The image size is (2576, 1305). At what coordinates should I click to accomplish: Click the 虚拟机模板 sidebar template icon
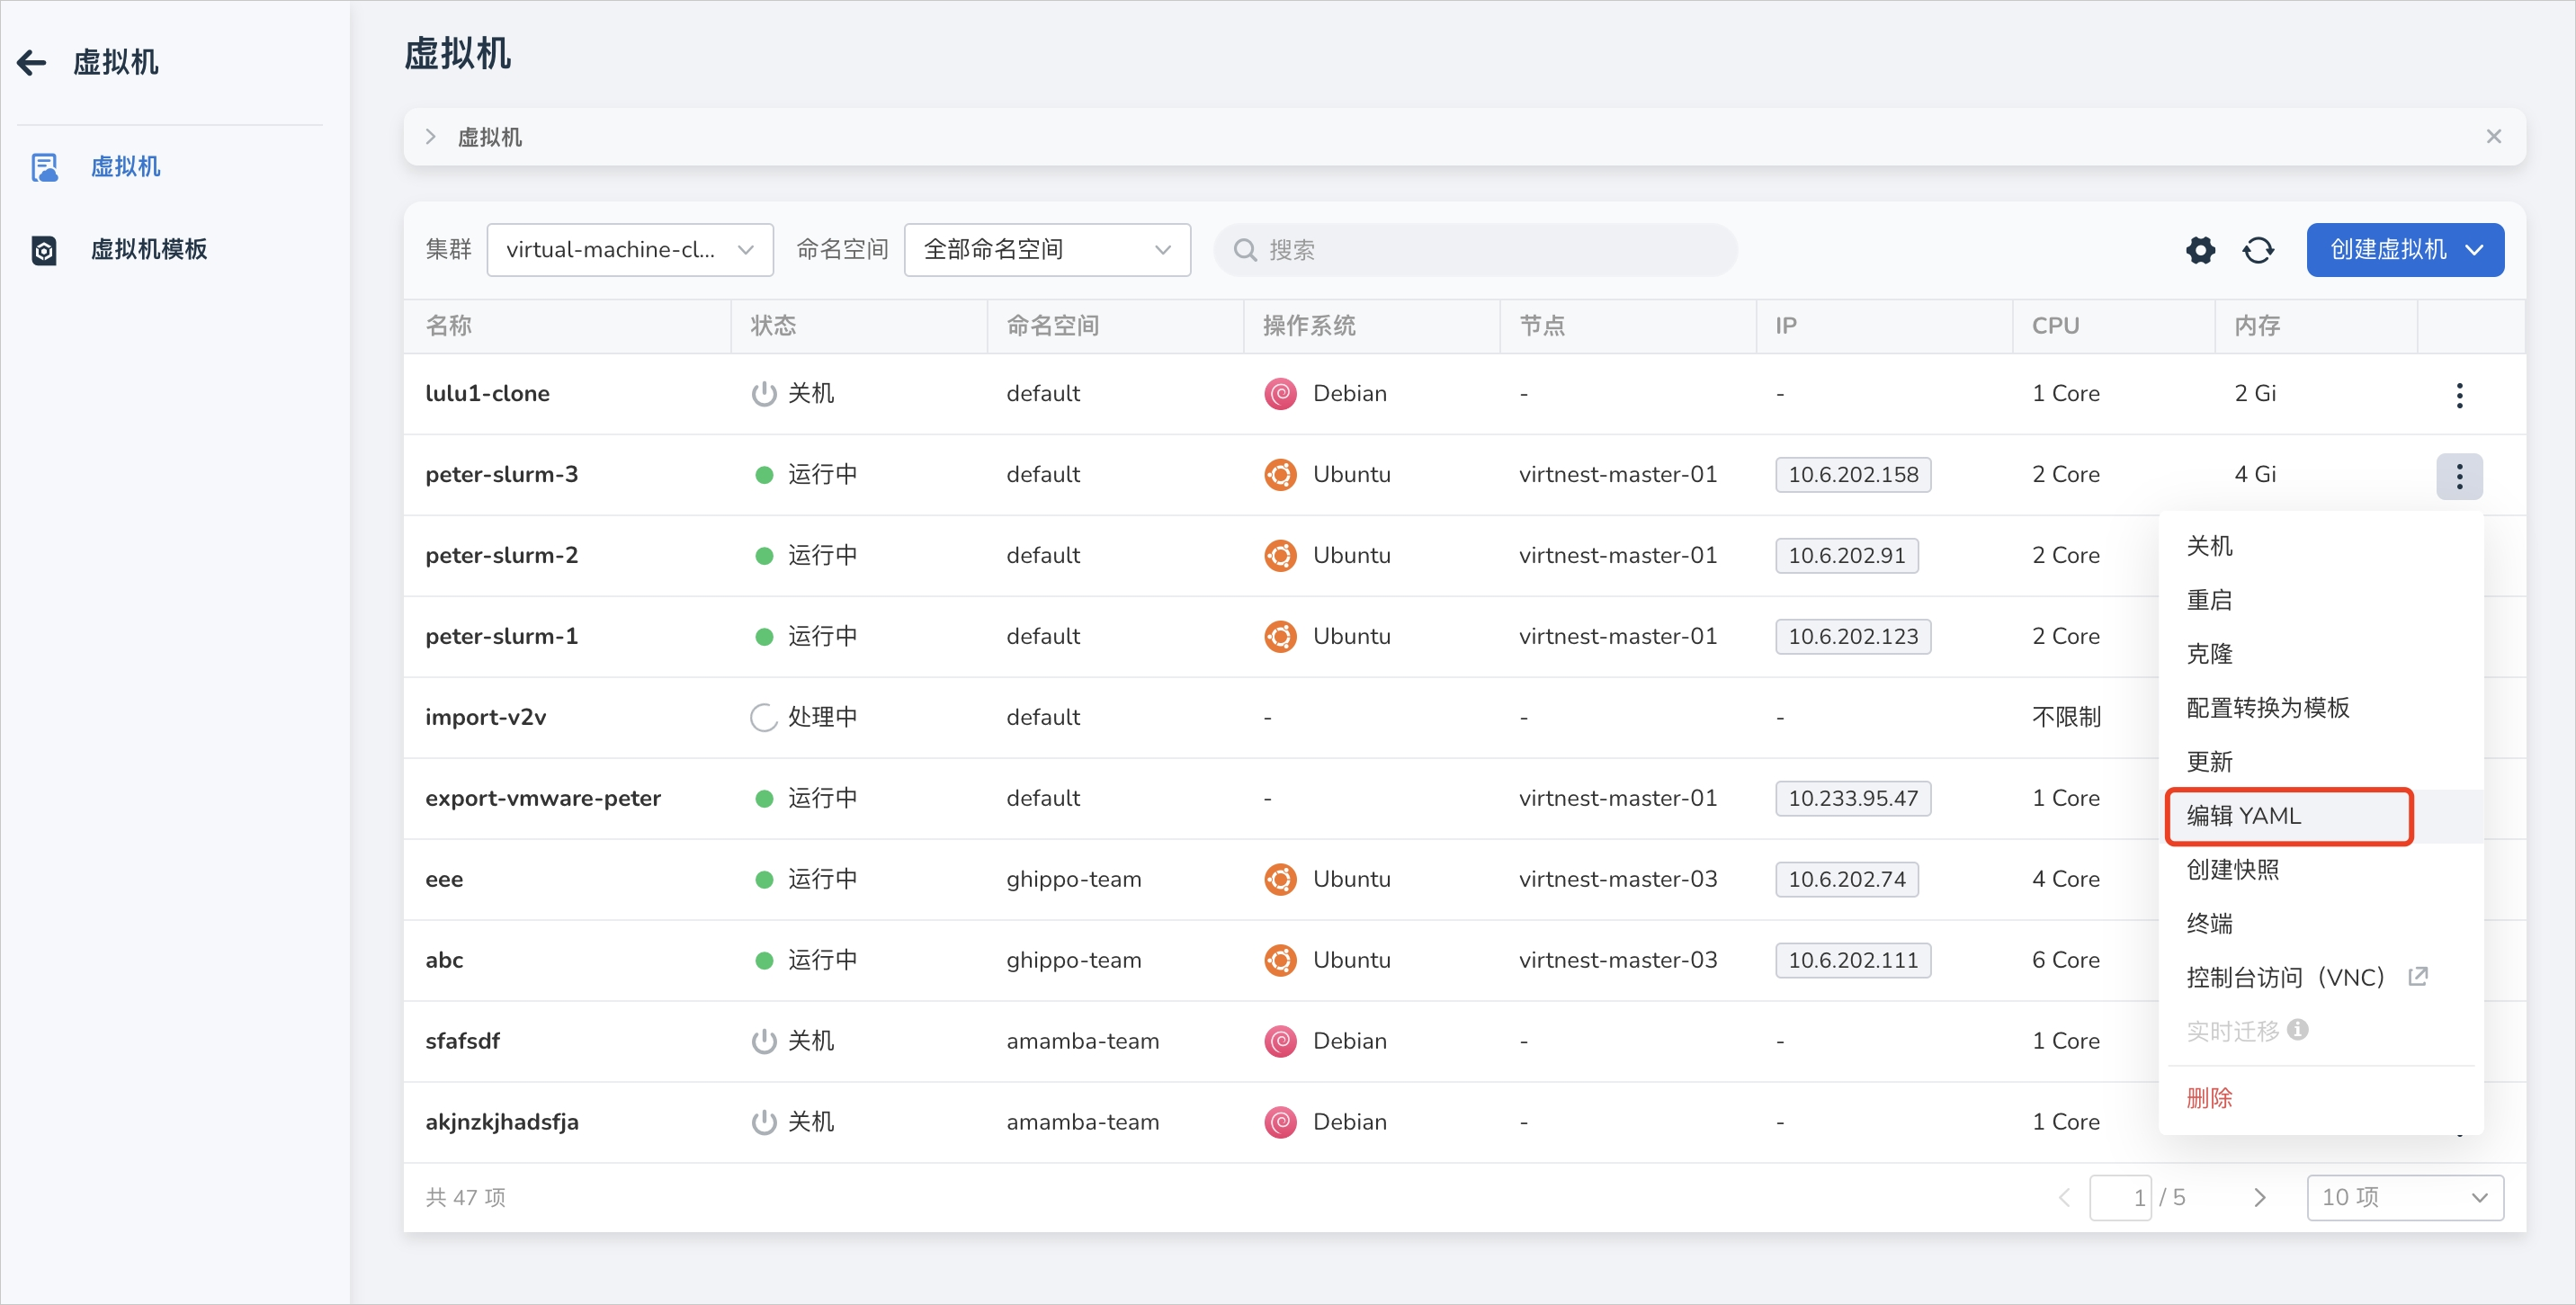tap(44, 250)
